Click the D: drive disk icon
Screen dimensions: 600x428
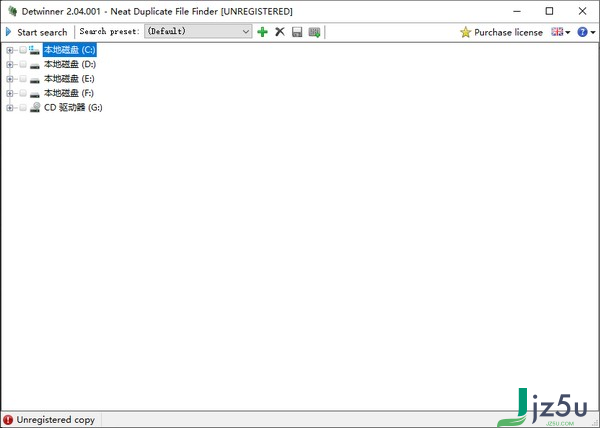coord(35,66)
